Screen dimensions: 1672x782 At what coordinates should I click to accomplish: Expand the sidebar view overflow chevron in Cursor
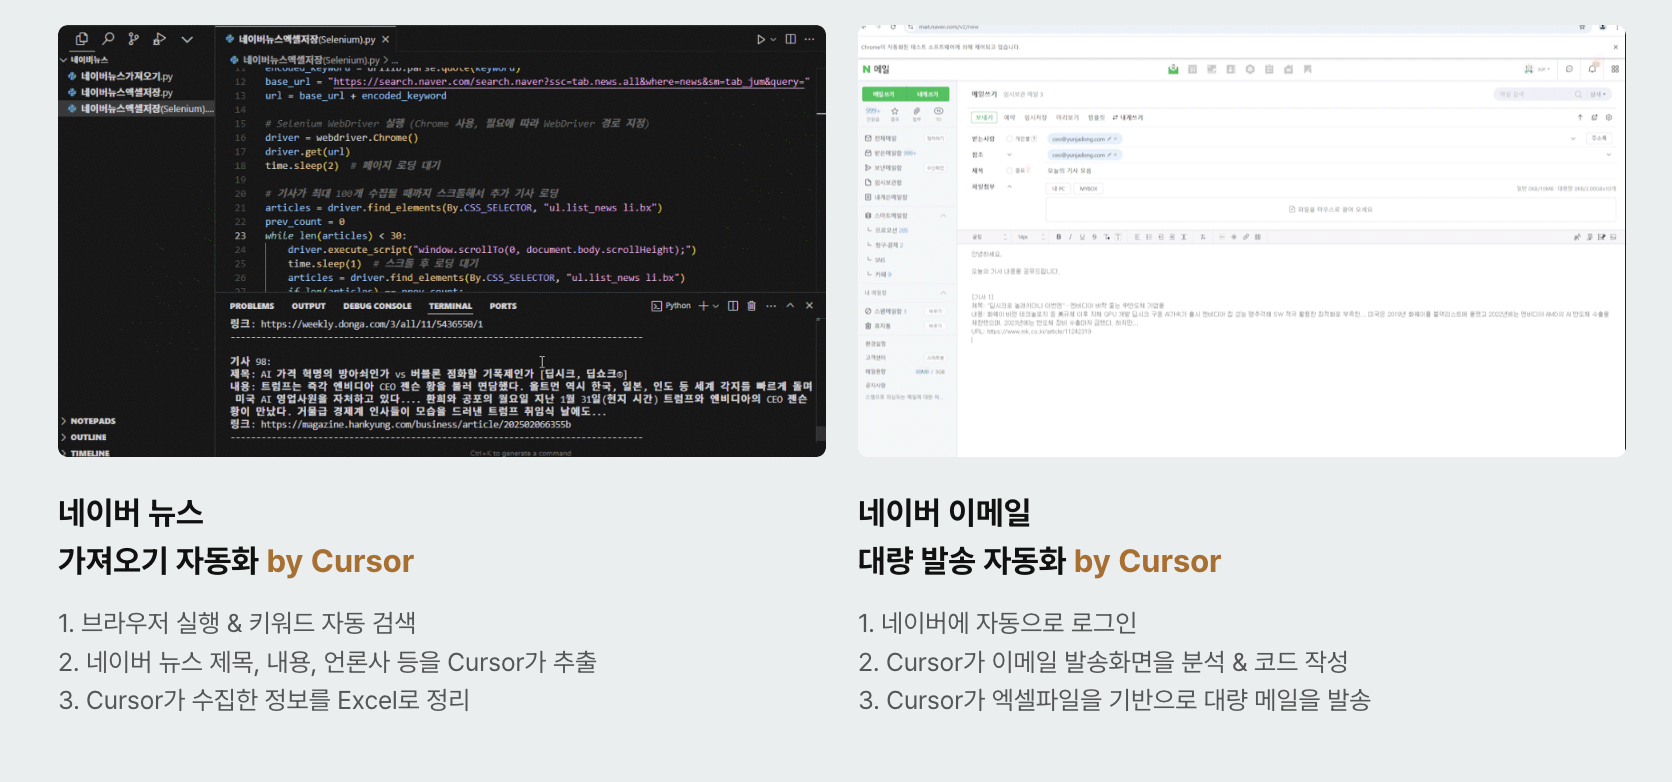pyautogui.click(x=187, y=39)
